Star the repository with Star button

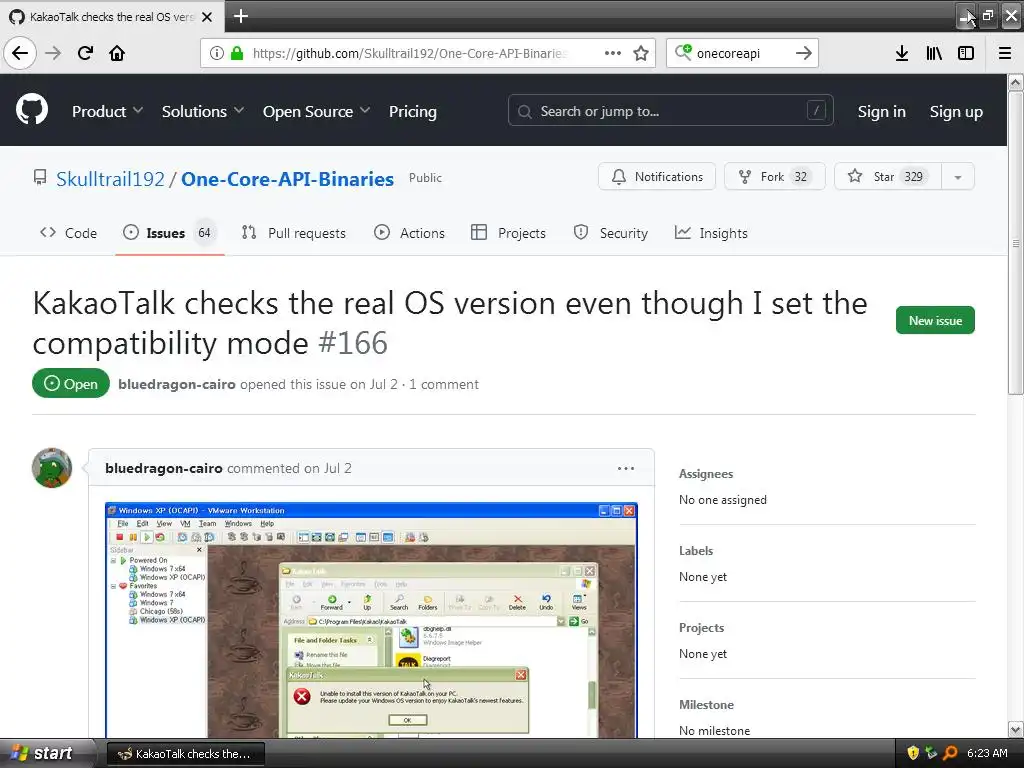888,176
